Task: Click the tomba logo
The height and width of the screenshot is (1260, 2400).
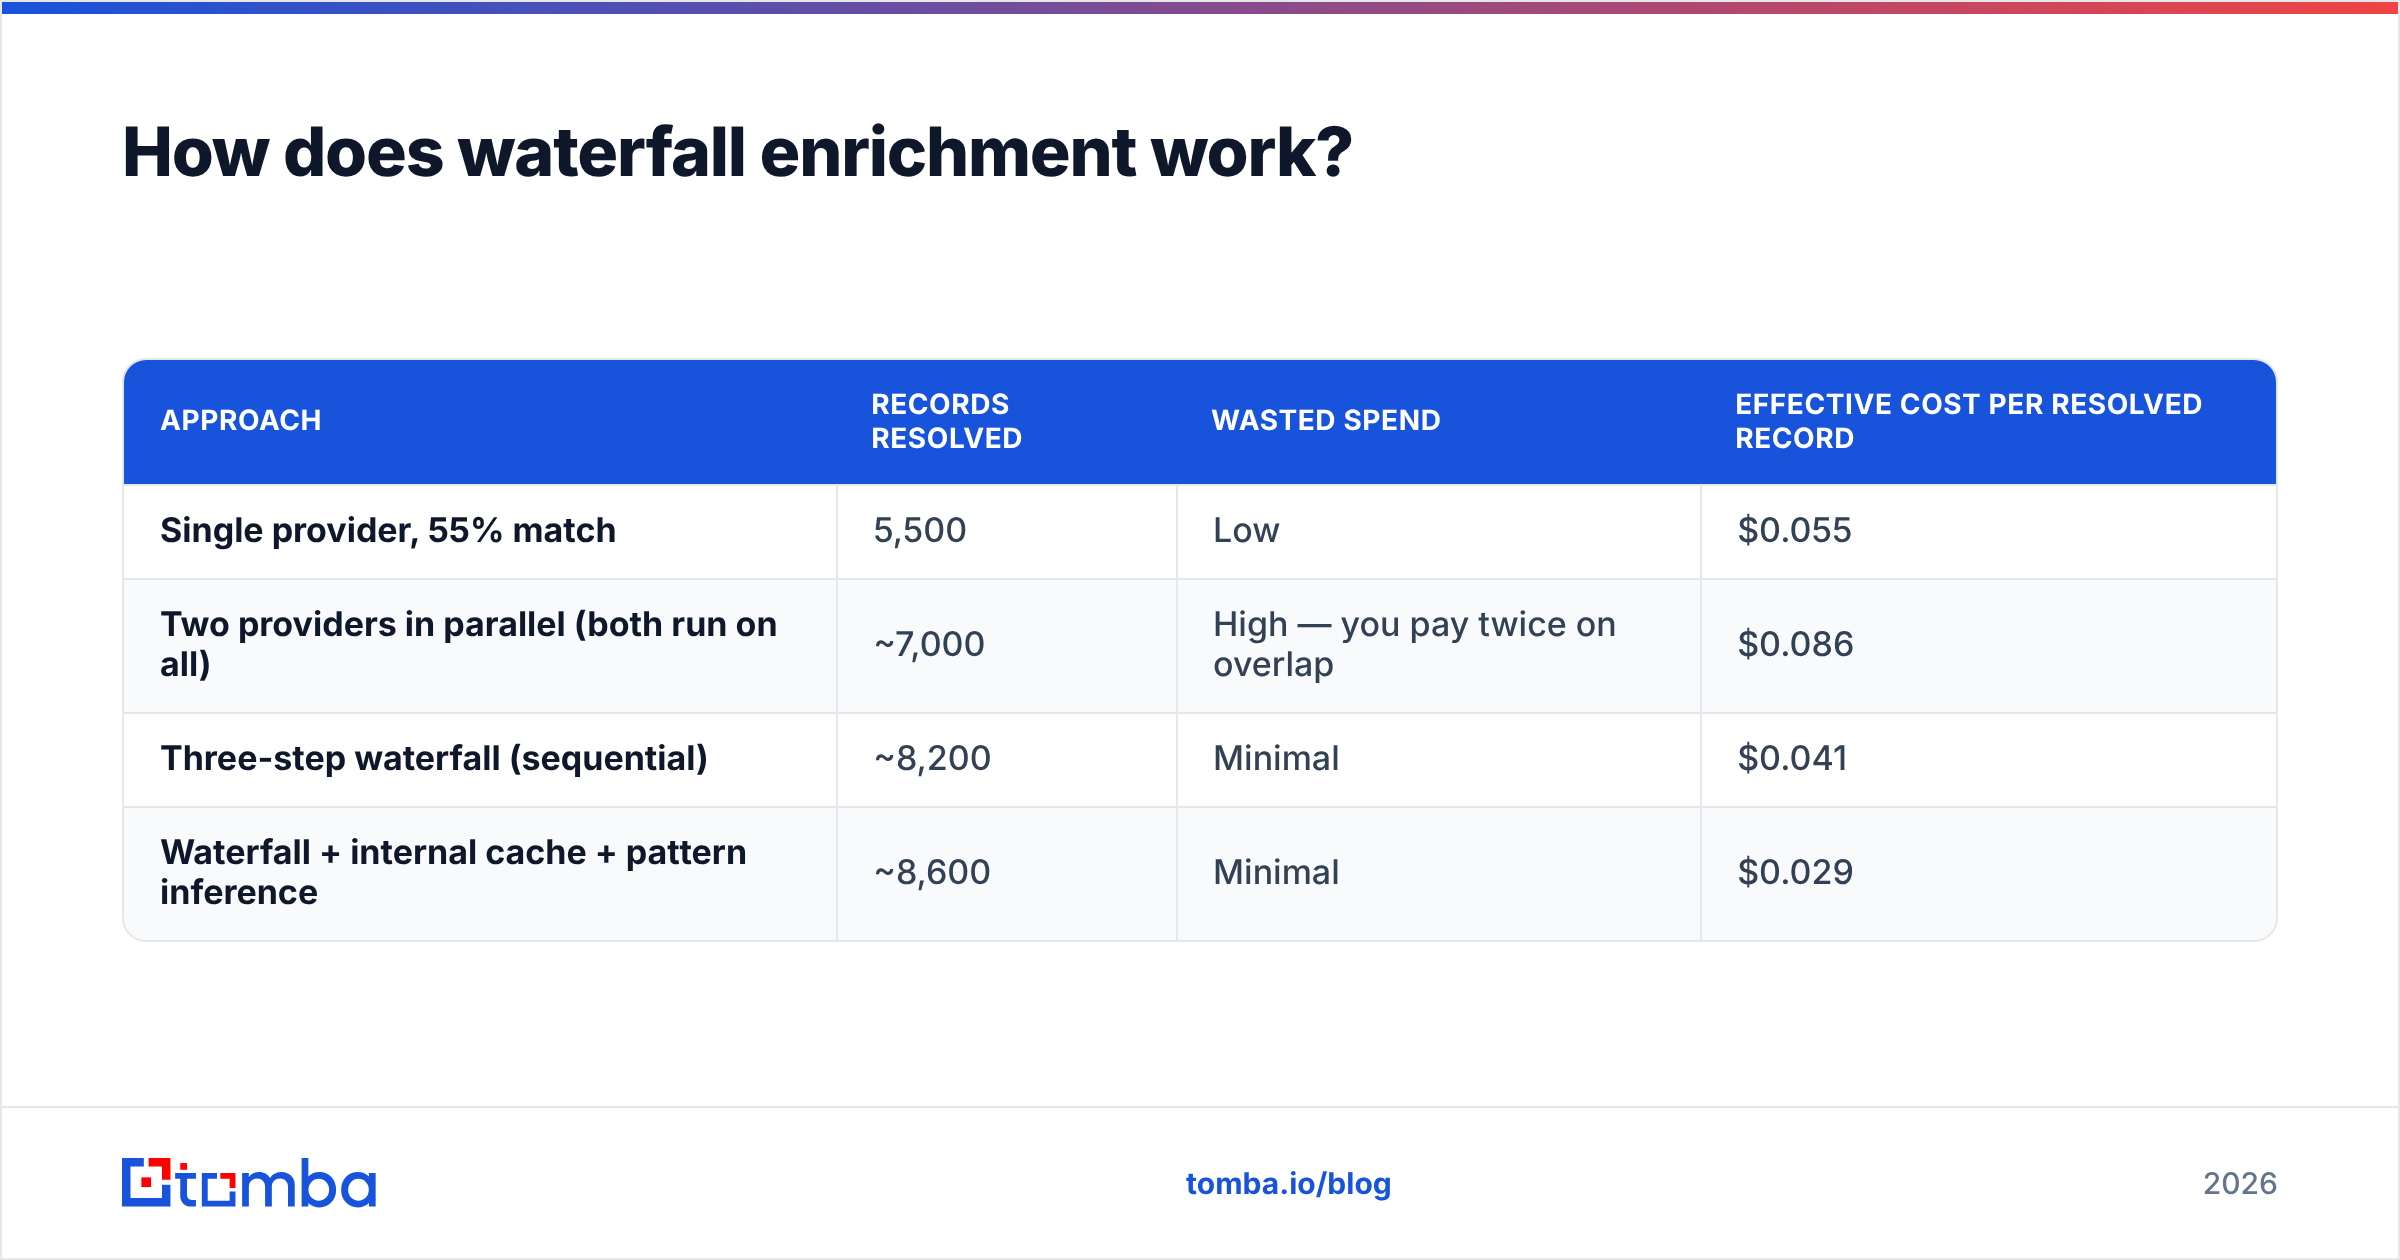Action: (249, 1183)
